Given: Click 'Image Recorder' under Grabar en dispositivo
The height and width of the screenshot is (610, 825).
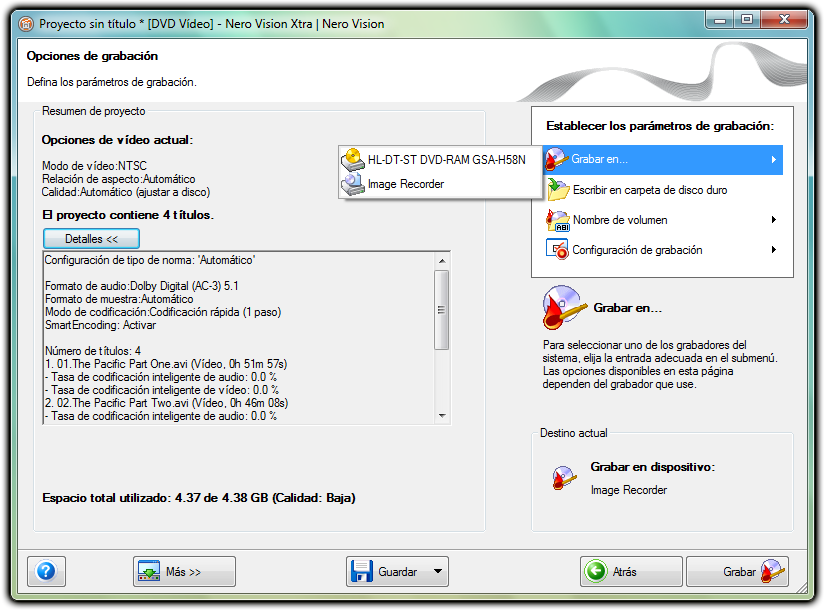Looking at the screenshot, I should [x=629, y=490].
